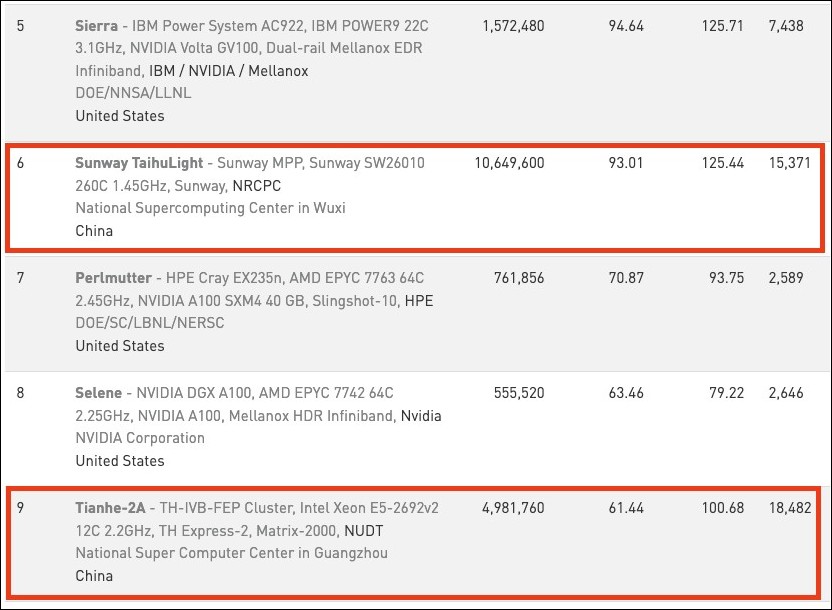The height and width of the screenshot is (610, 832).
Task: Click NRCPC vendor text
Action: point(257,186)
